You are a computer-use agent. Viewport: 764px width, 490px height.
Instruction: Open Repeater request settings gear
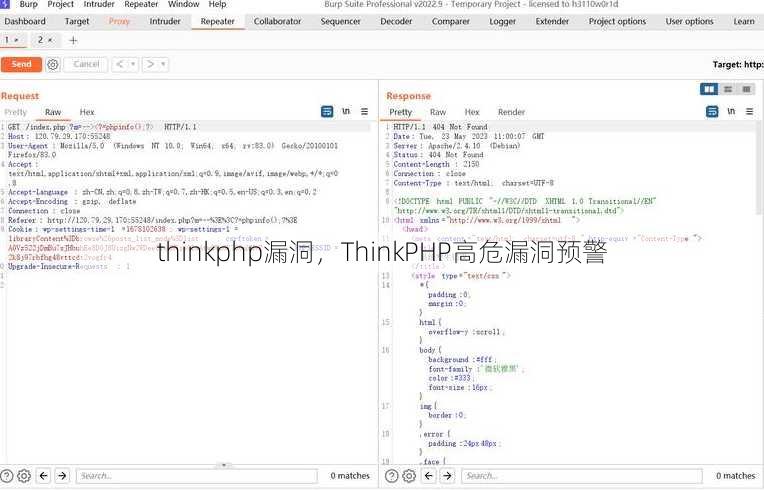(x=53, y=64)
